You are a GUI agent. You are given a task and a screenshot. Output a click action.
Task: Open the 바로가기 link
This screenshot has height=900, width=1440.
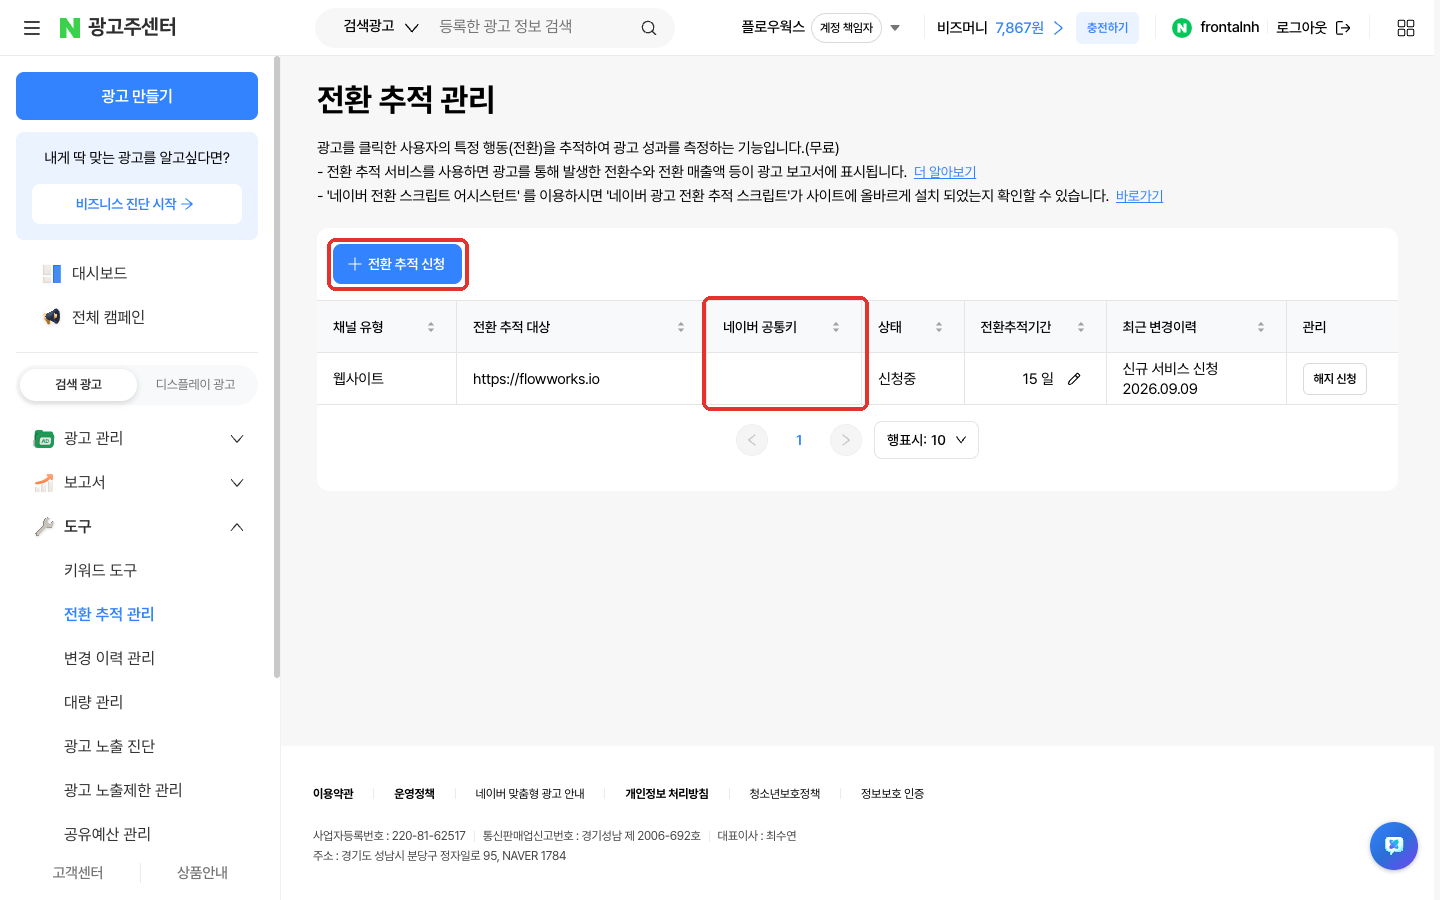tap(1139, 196)
